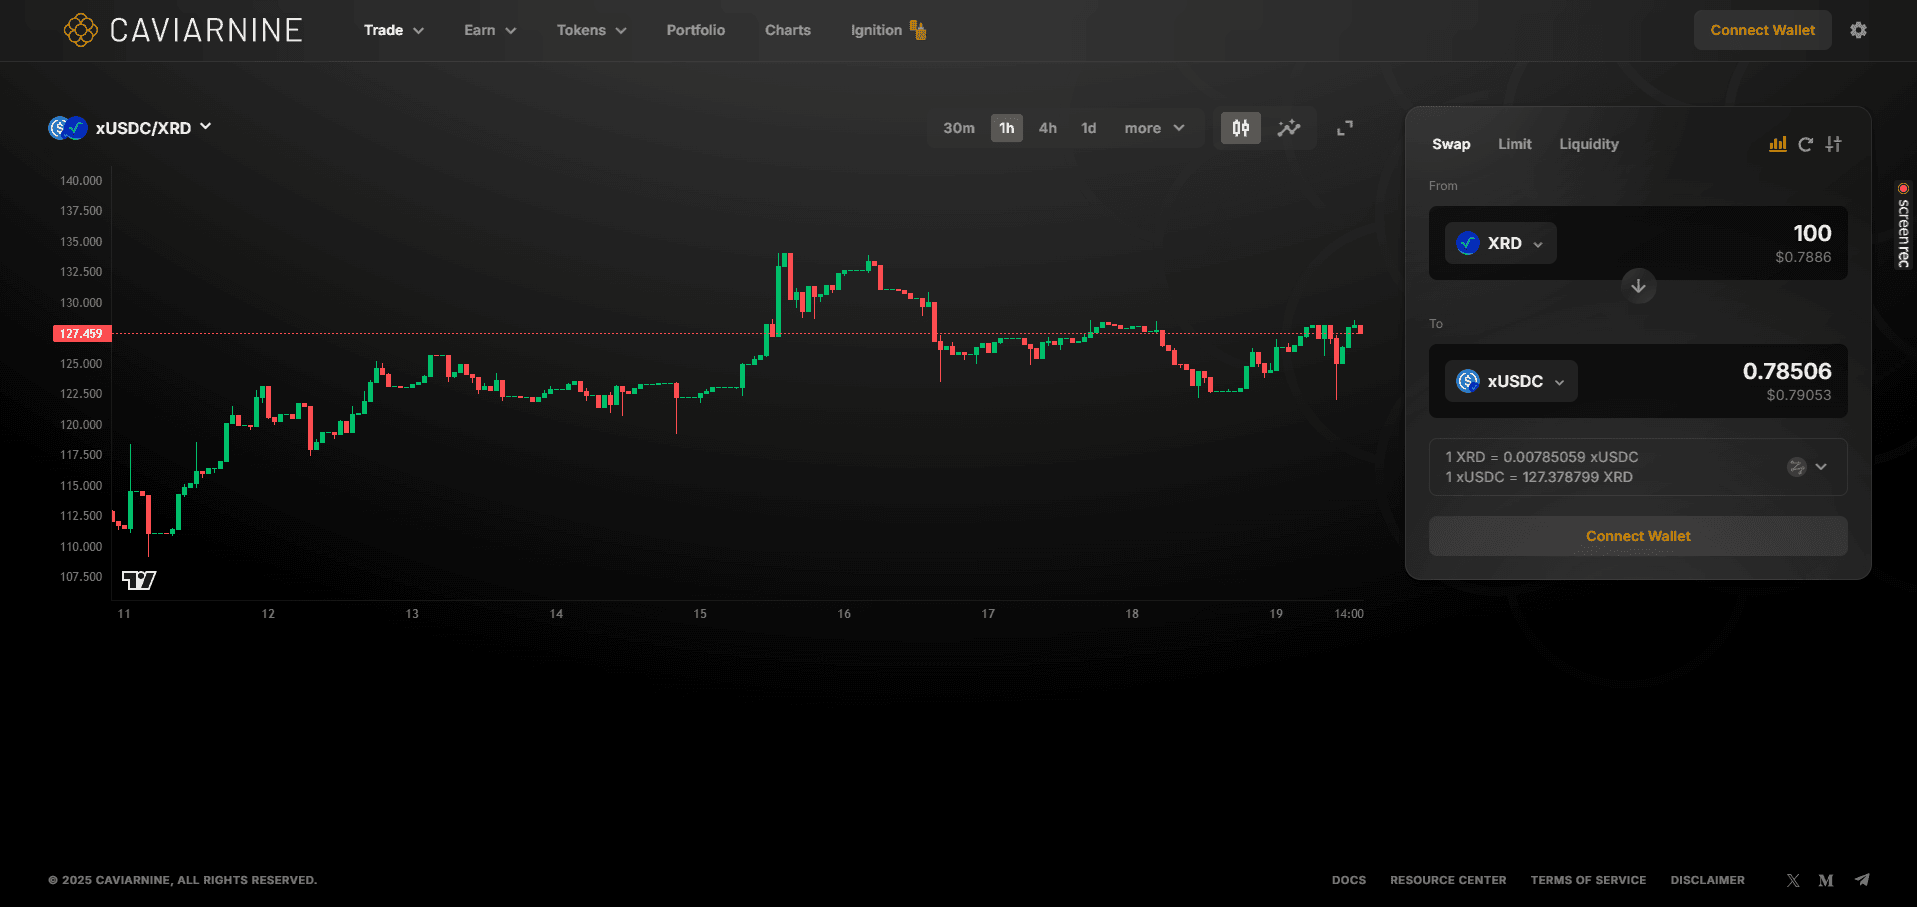Click the $0.7886 value under From amount
This screenshot has width=1917, height=907.
pyautogui.click(x=1803, y=257)
